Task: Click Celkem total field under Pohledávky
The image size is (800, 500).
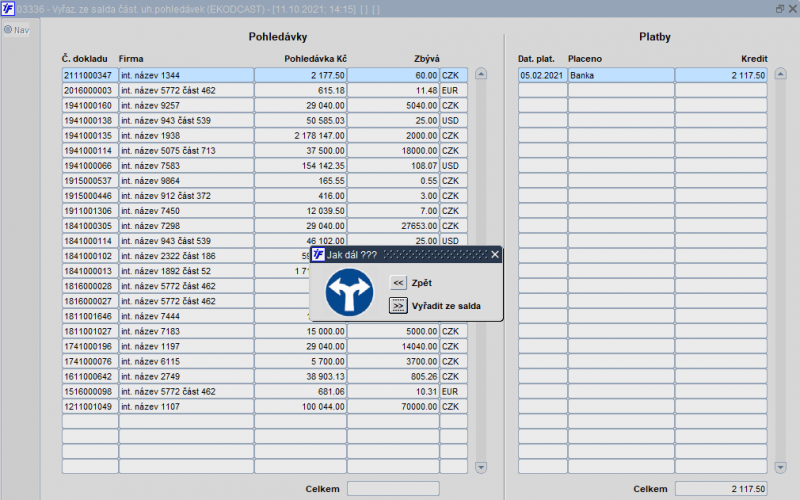Action: (392, 488)
